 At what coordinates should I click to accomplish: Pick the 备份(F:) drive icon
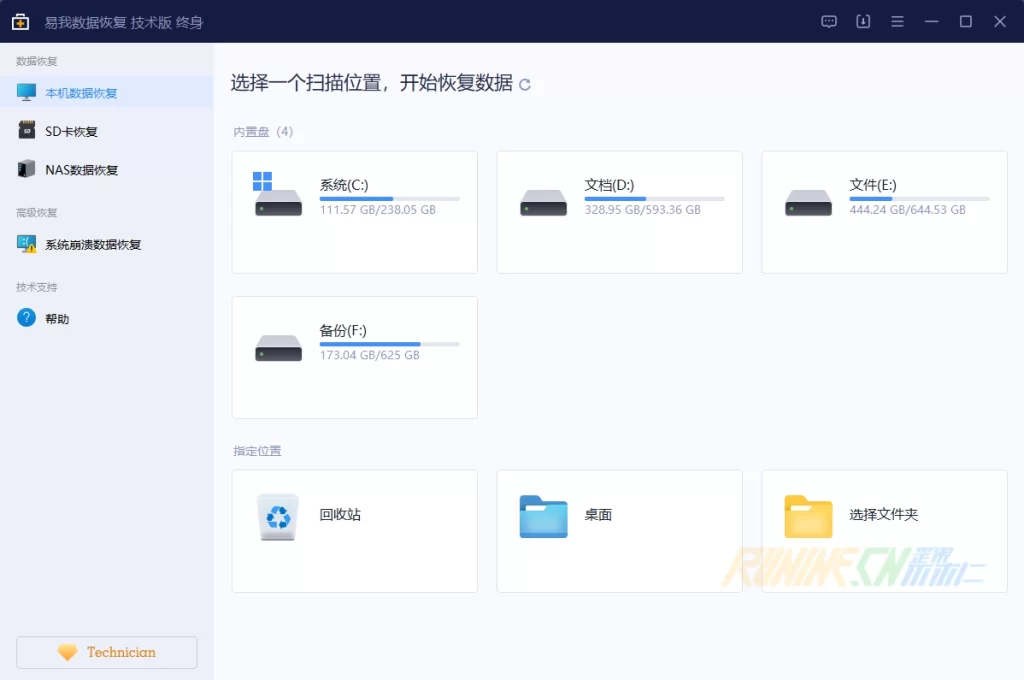pos(278,348)
